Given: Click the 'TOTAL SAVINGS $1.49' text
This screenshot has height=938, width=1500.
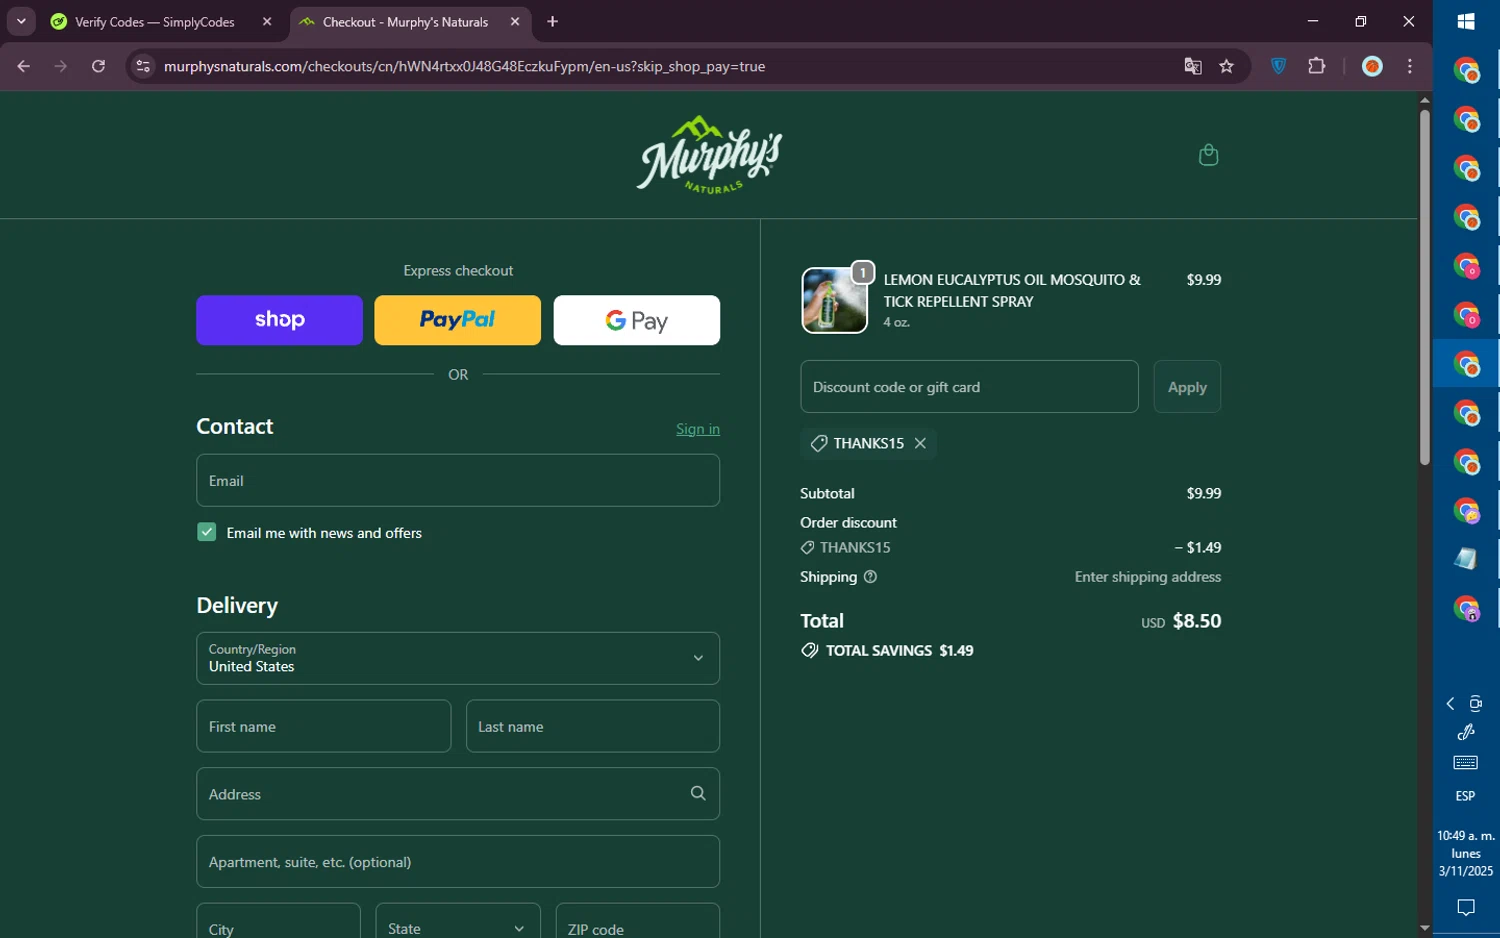Looking at the screenshot, I should (x=899, y=651).
